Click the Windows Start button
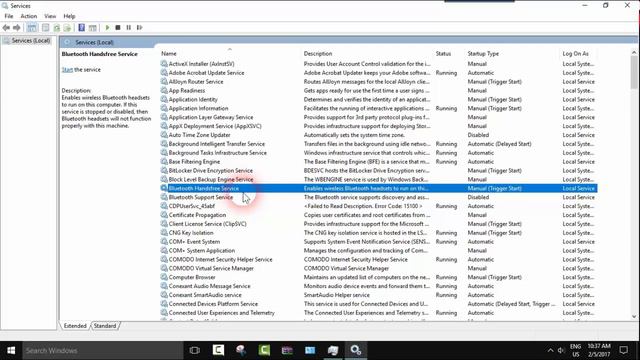This screenshot has width=640, height=360. pyautogui.click(x=11, y=350)
